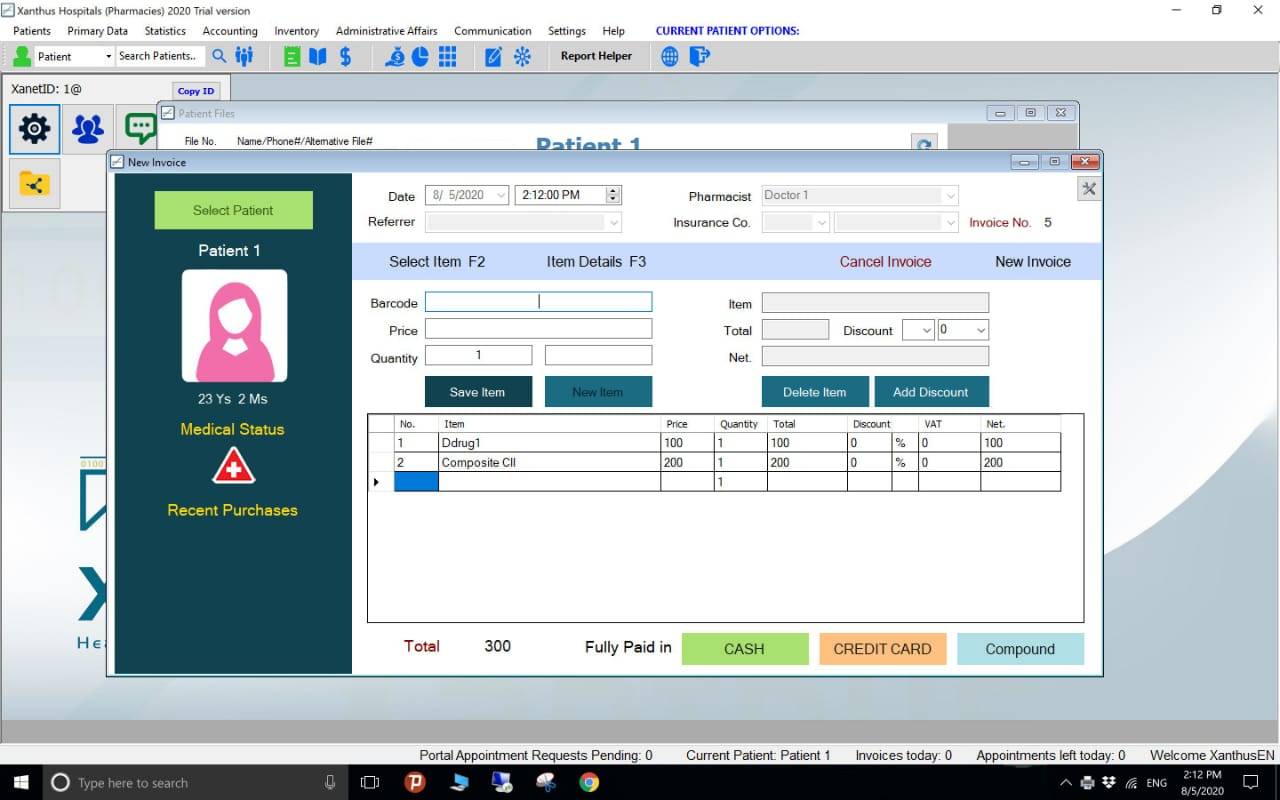Image resolution: width=1280 pixels, height=800 pixels.
Task: Open the yellow shared folder icon
Action: 35,184
